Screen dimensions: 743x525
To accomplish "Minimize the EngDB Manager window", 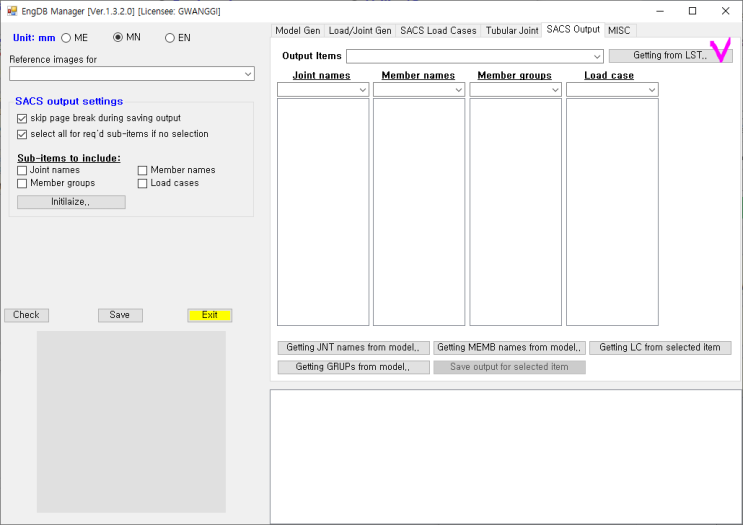I will tap(660, 11).
